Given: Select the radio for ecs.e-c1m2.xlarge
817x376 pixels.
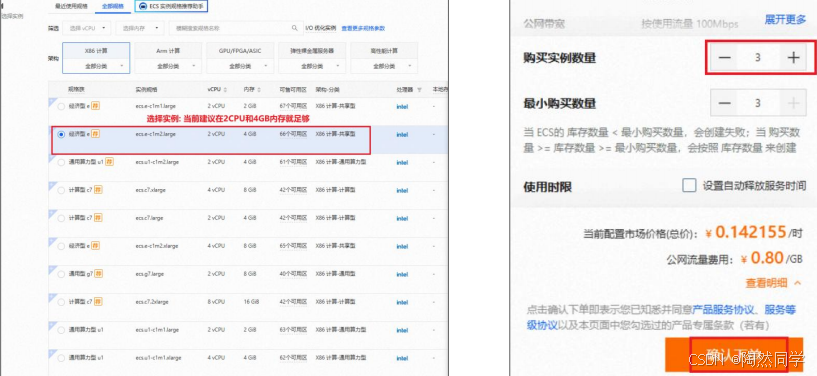Looking at the screenshot, I should pyautogui.click(x=61, y=246).
